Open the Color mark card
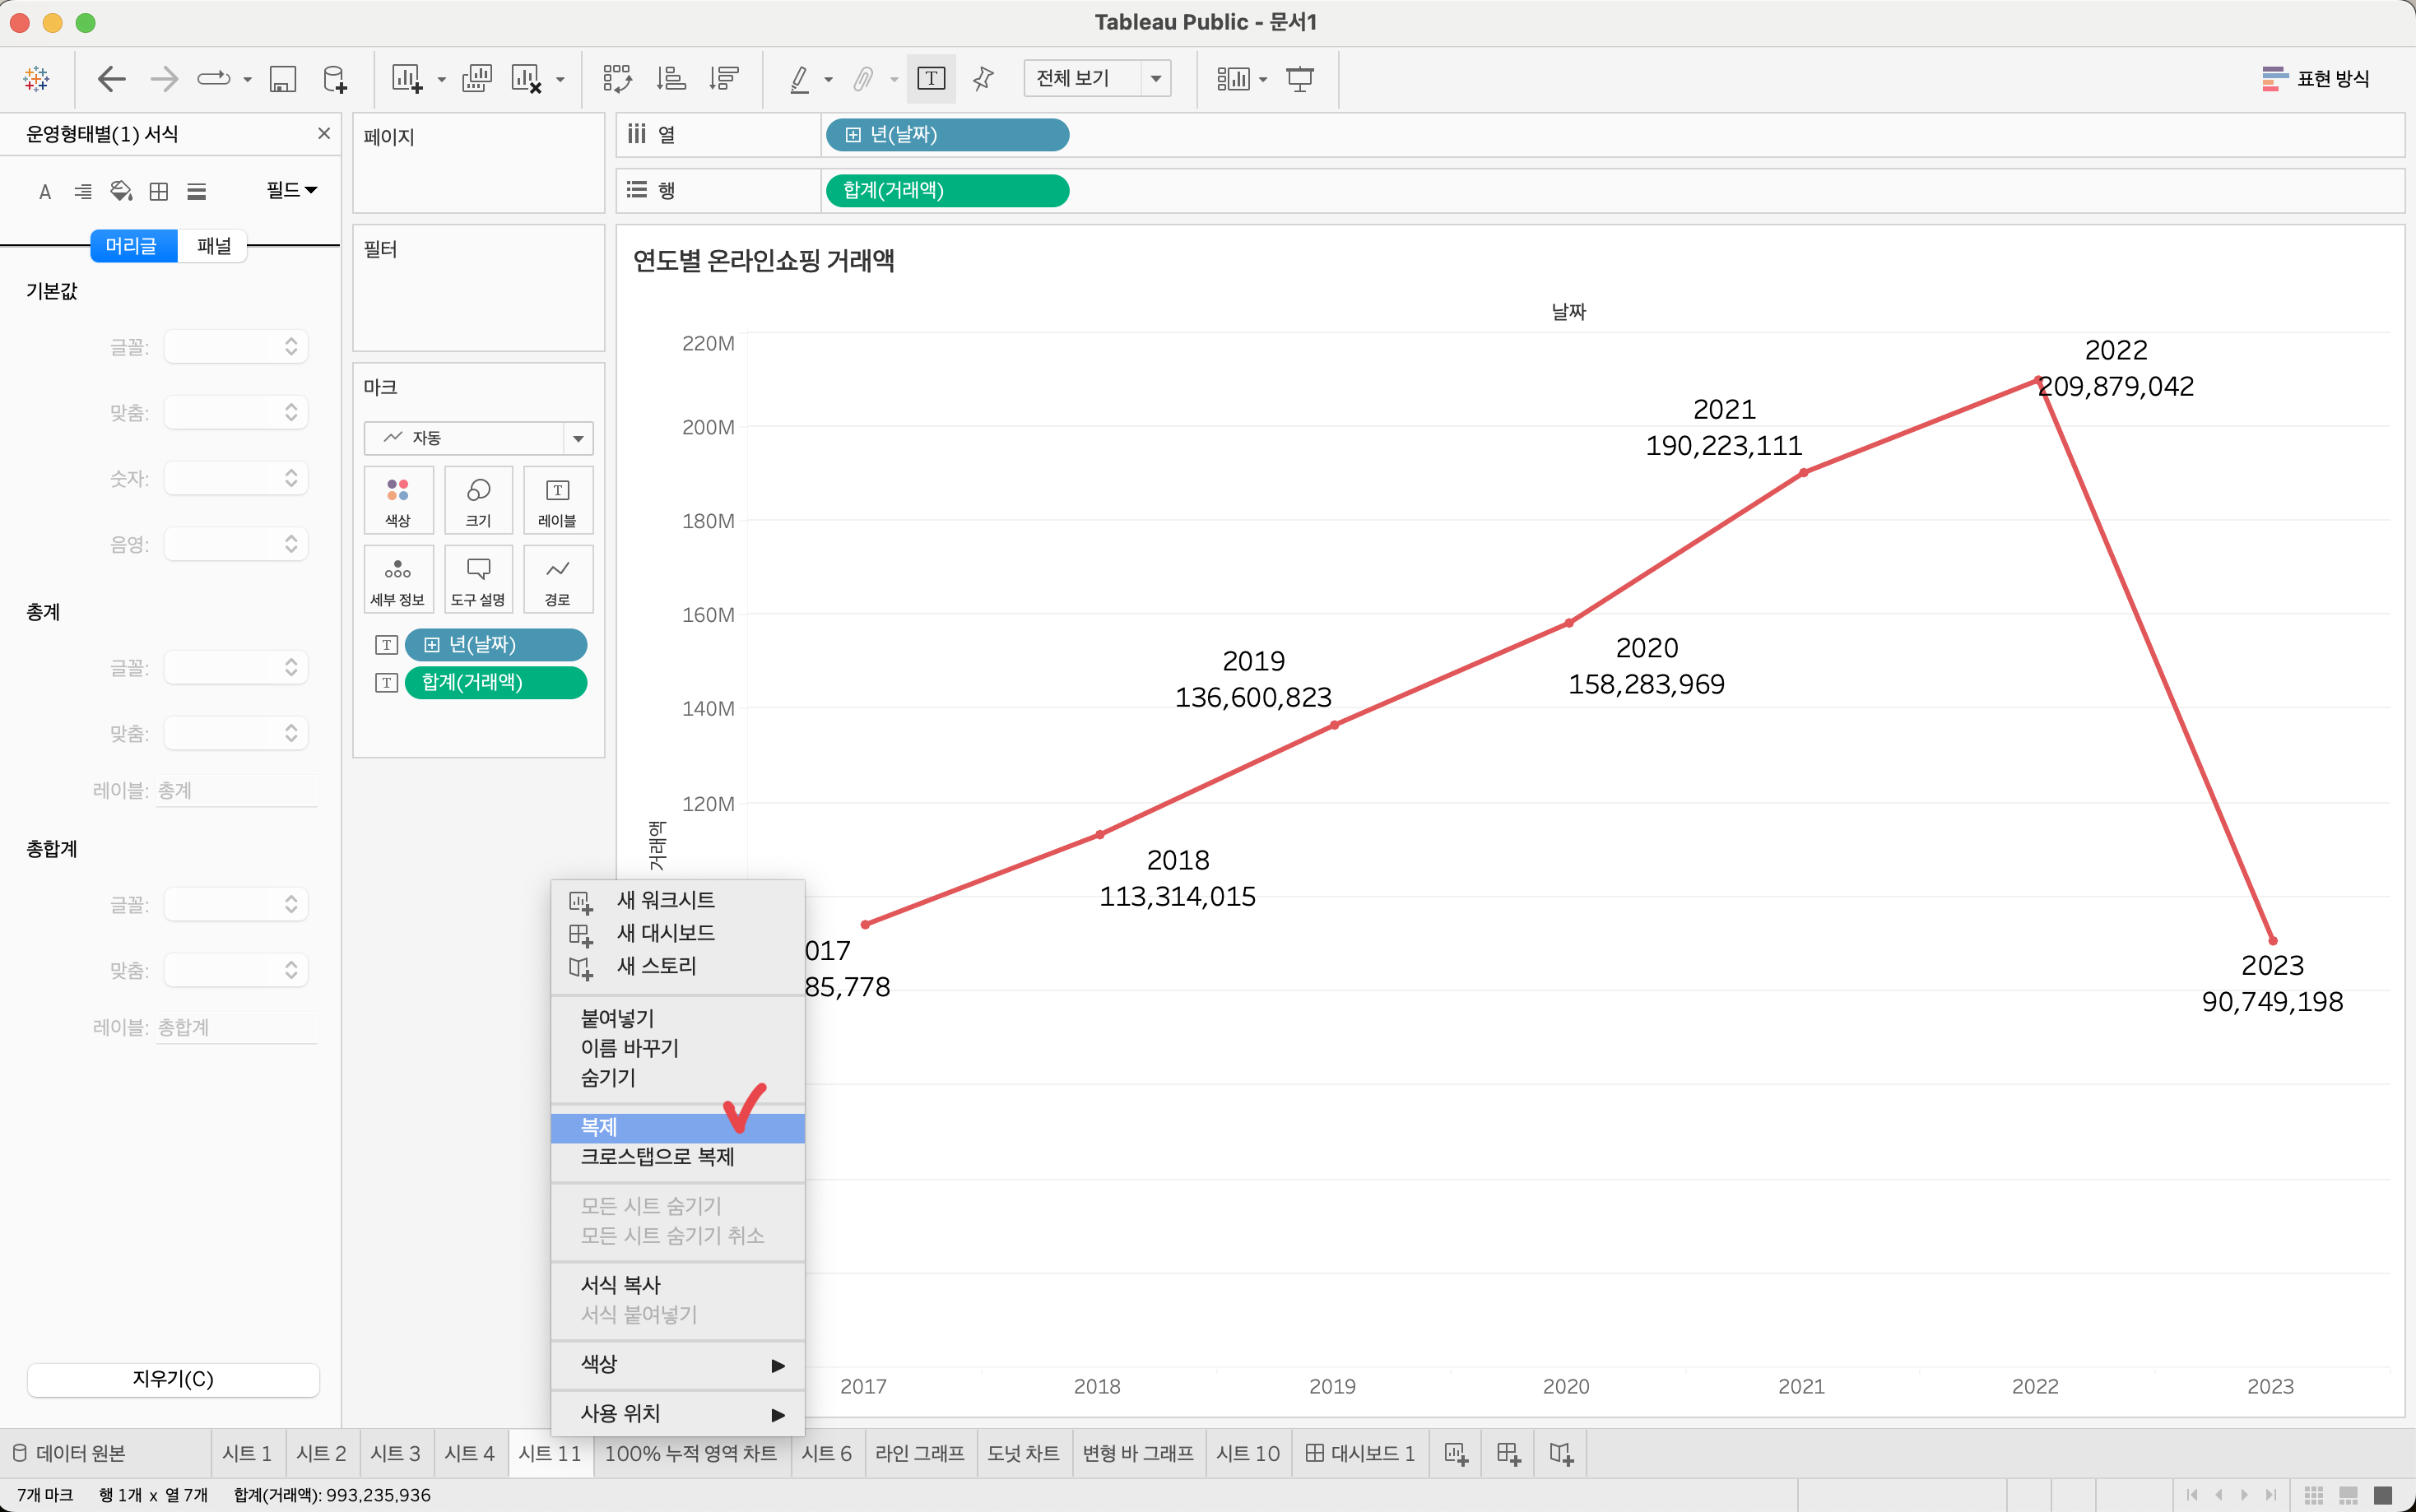The width and height of the screenshot is (2416, 1512). click(398, 500)
